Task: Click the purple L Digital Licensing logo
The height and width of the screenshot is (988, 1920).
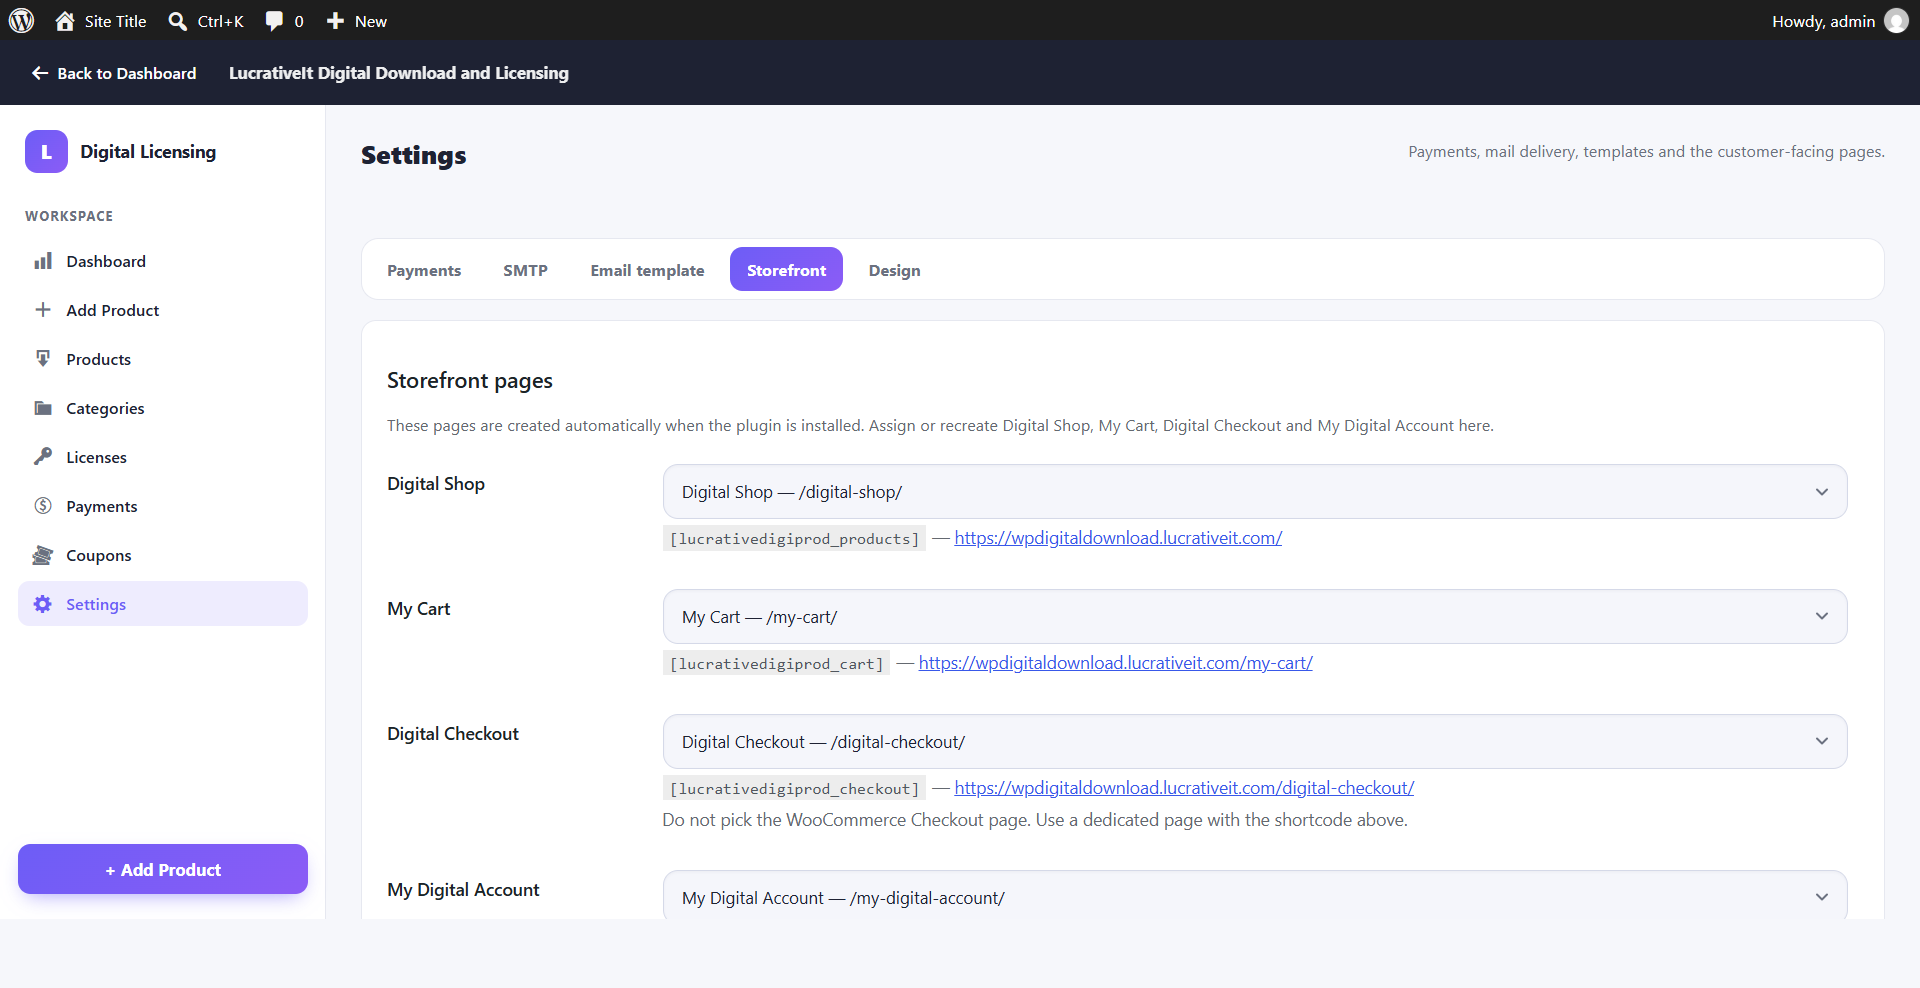Action: click(46, 152)
